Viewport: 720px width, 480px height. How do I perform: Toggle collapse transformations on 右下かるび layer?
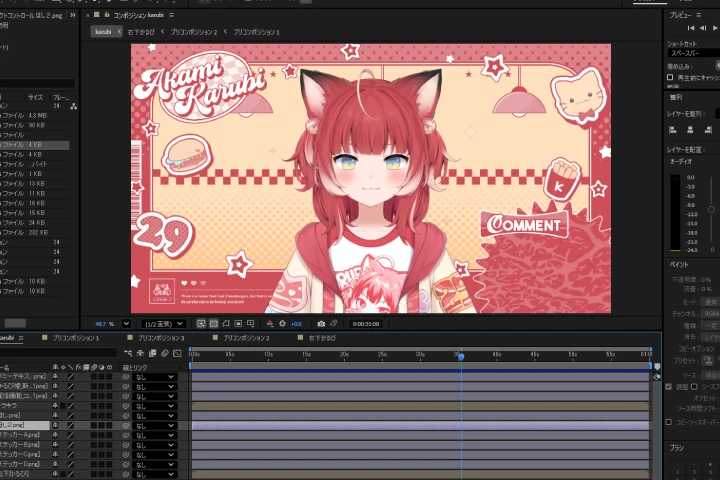coord(63,474)
